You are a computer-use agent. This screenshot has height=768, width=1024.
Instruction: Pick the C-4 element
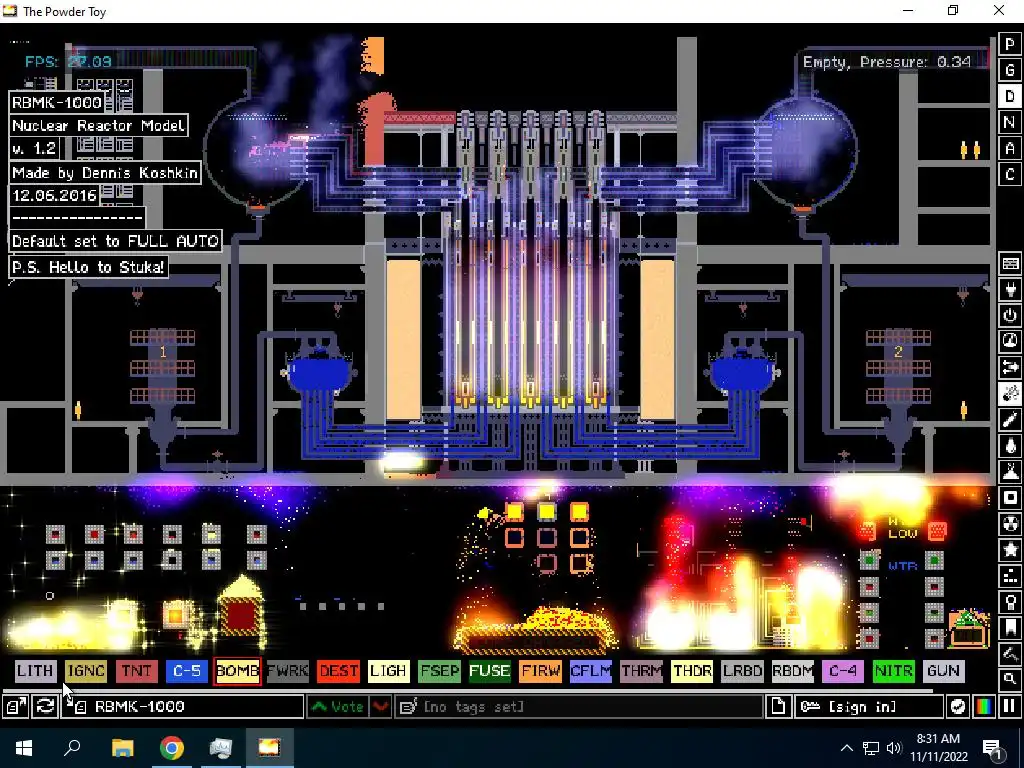tap(843, 671)
